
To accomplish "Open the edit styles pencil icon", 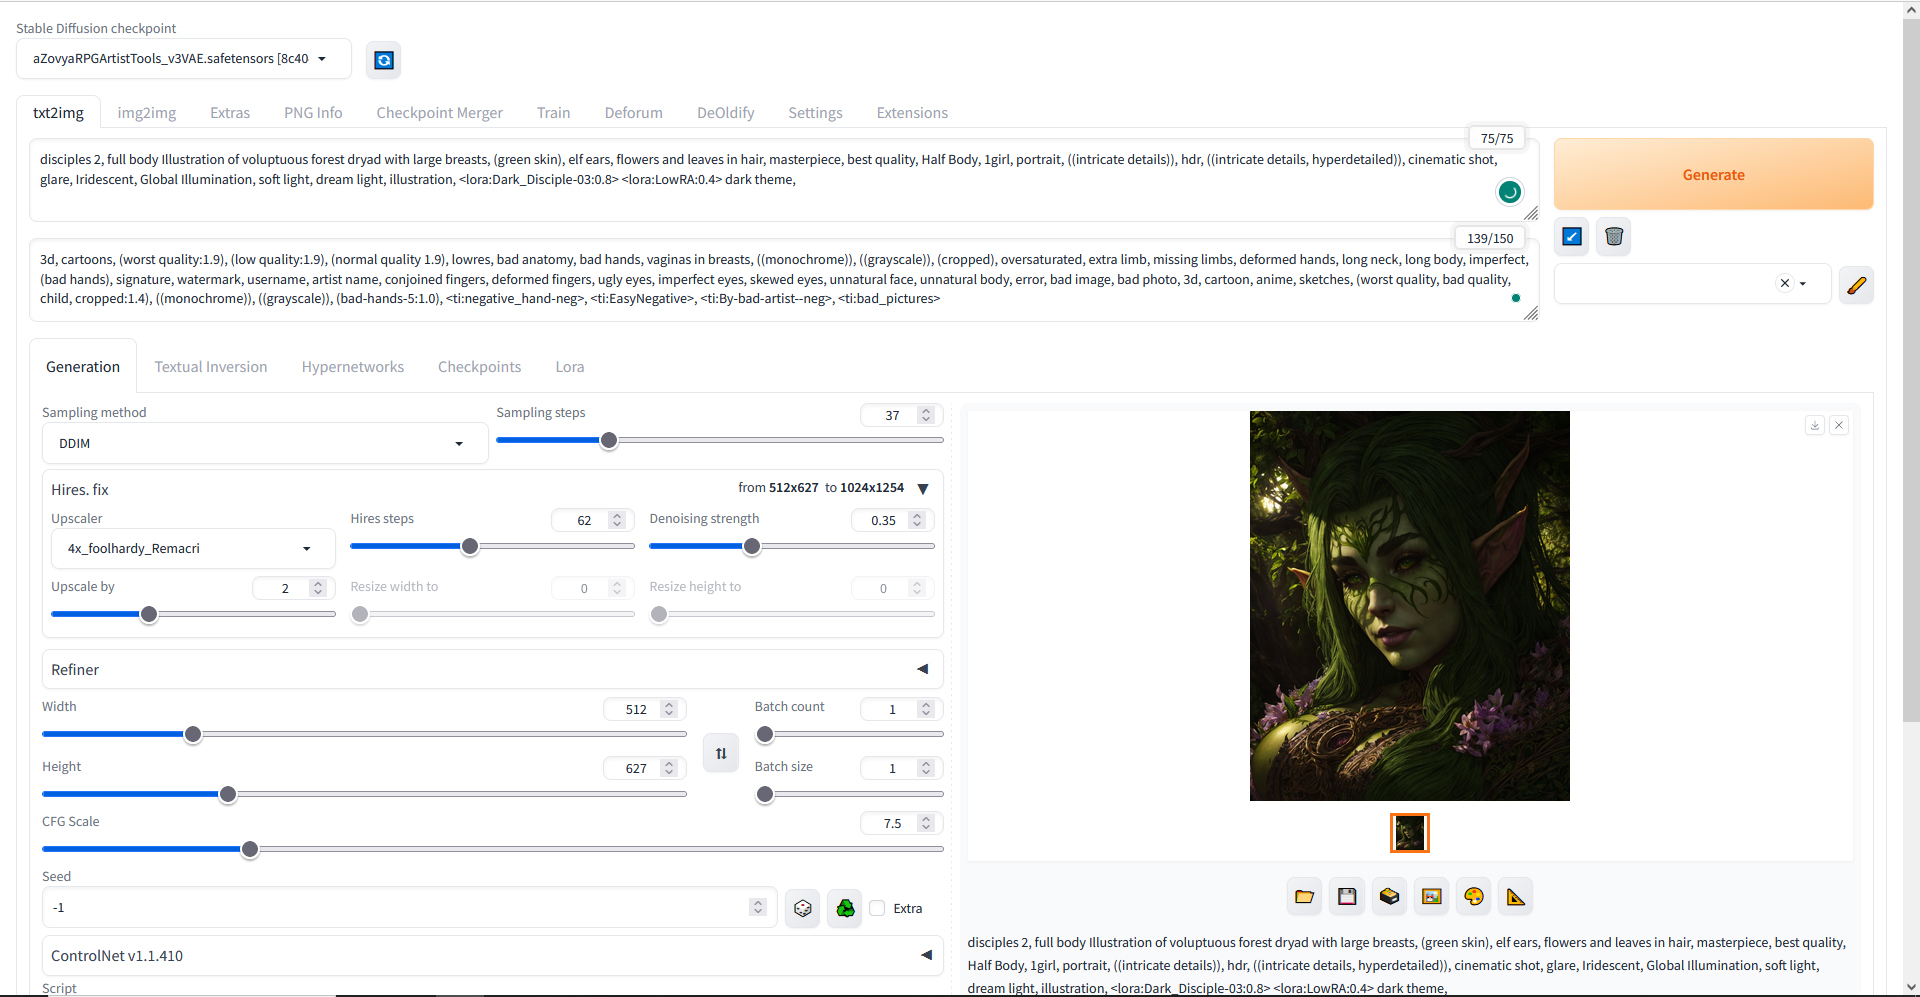I will pyautogui.click(x=1856, y=285).
